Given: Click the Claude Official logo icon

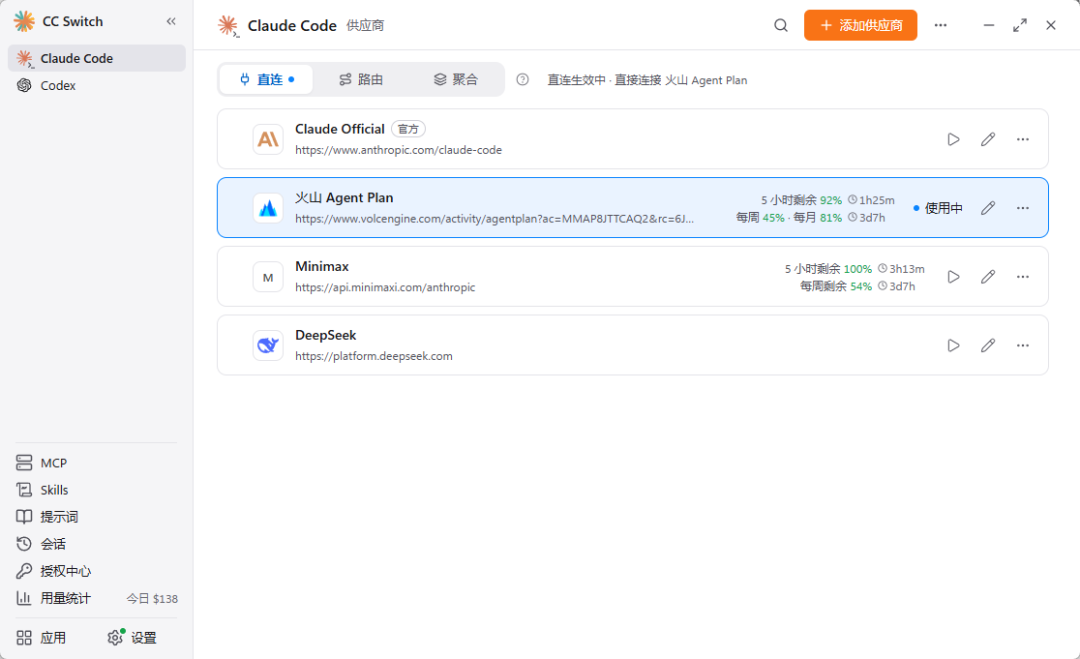Looking at the screenshot, I should pyautogui.click(x=268, y=139).
